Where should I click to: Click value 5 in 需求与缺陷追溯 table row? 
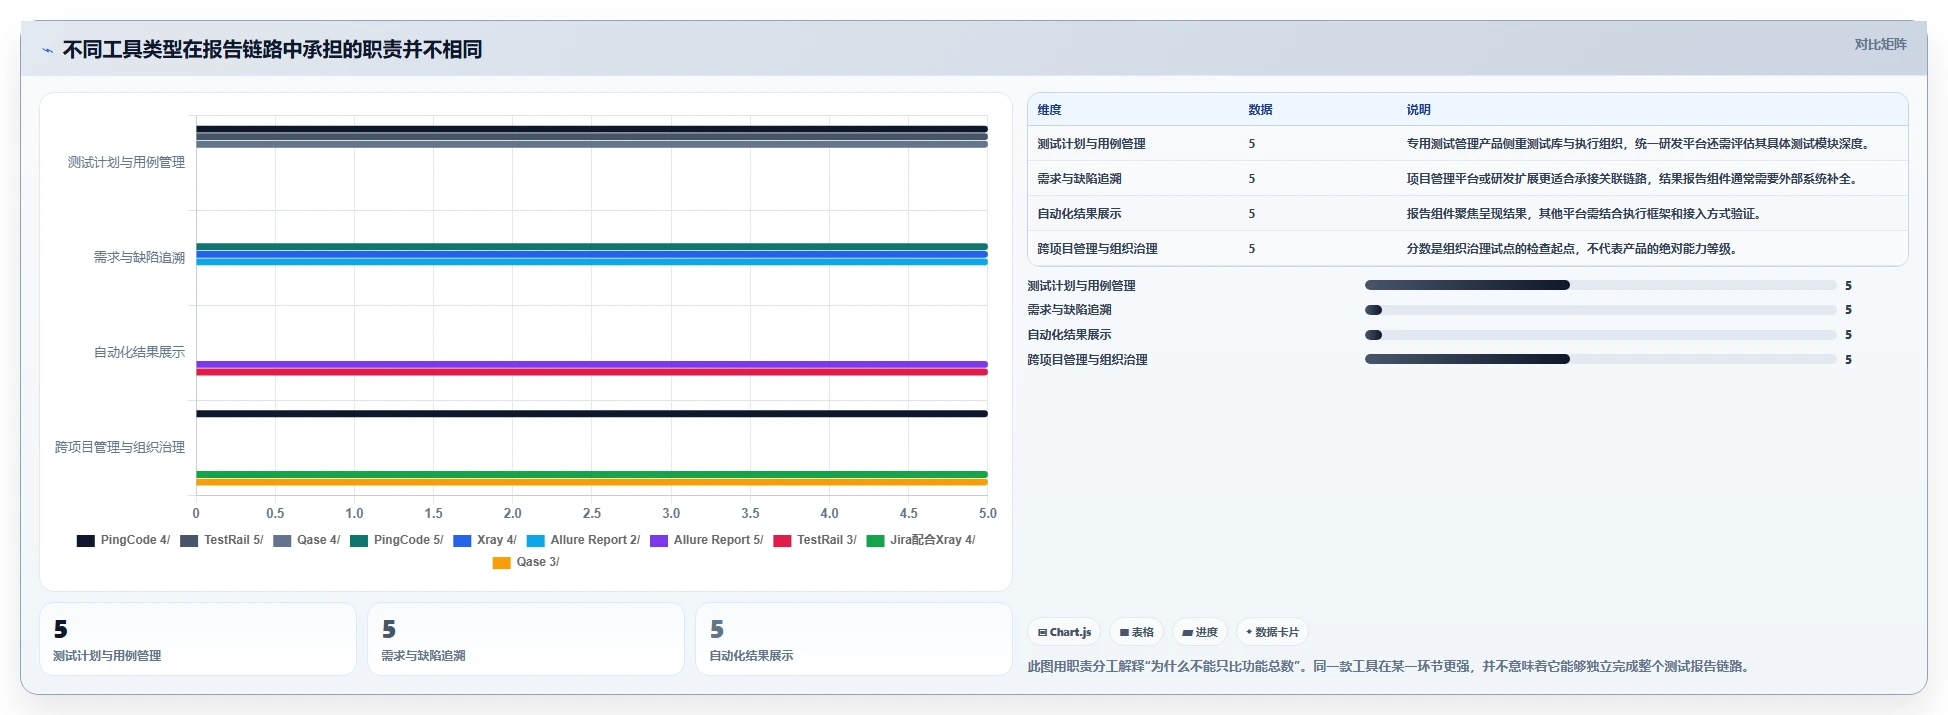1252,179
